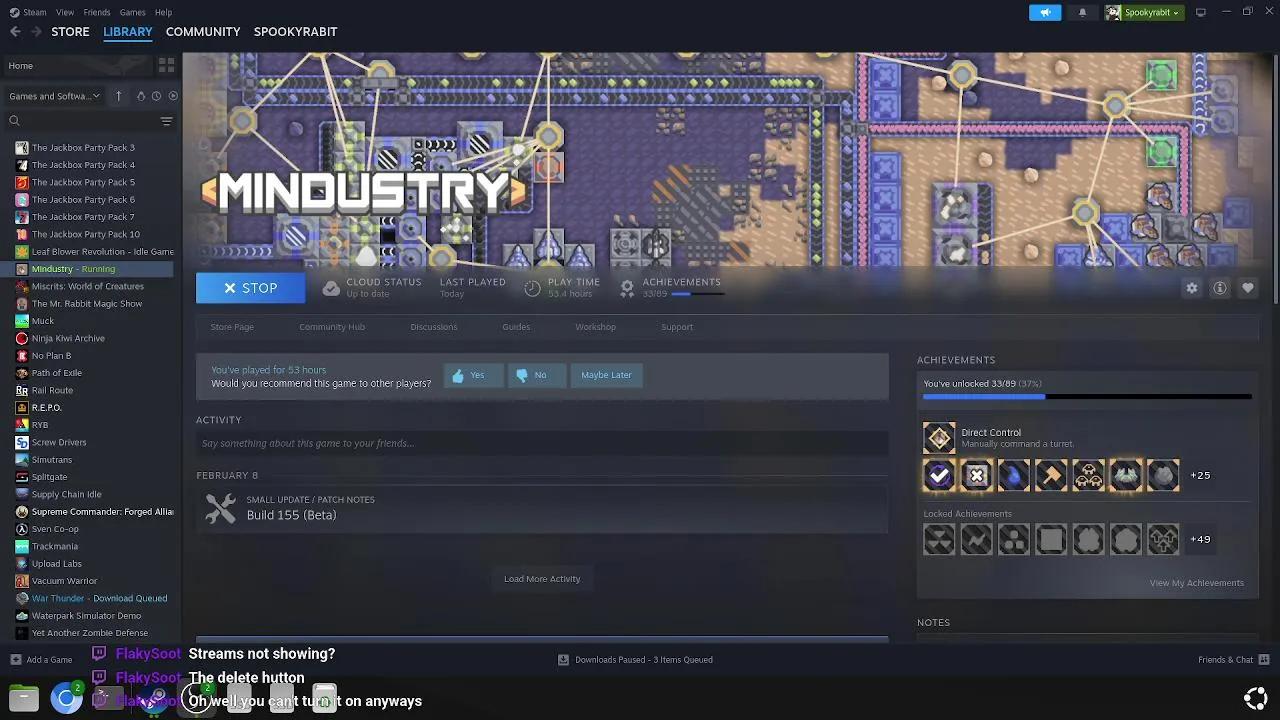Open Friends & Chat
This screenshot has width=1280, height=720.
click(1233, 660)
